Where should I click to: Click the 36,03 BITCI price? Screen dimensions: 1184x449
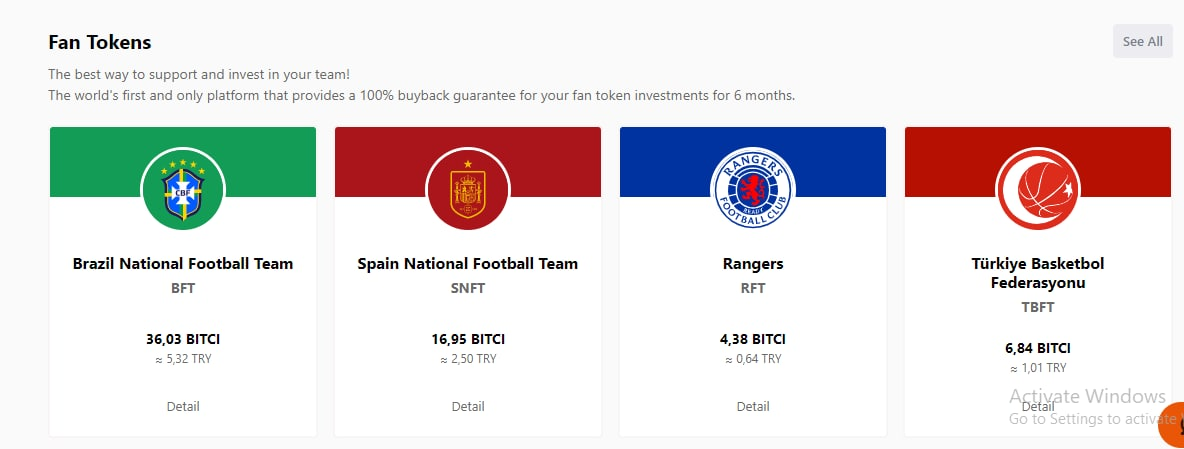tap(183, 339)
